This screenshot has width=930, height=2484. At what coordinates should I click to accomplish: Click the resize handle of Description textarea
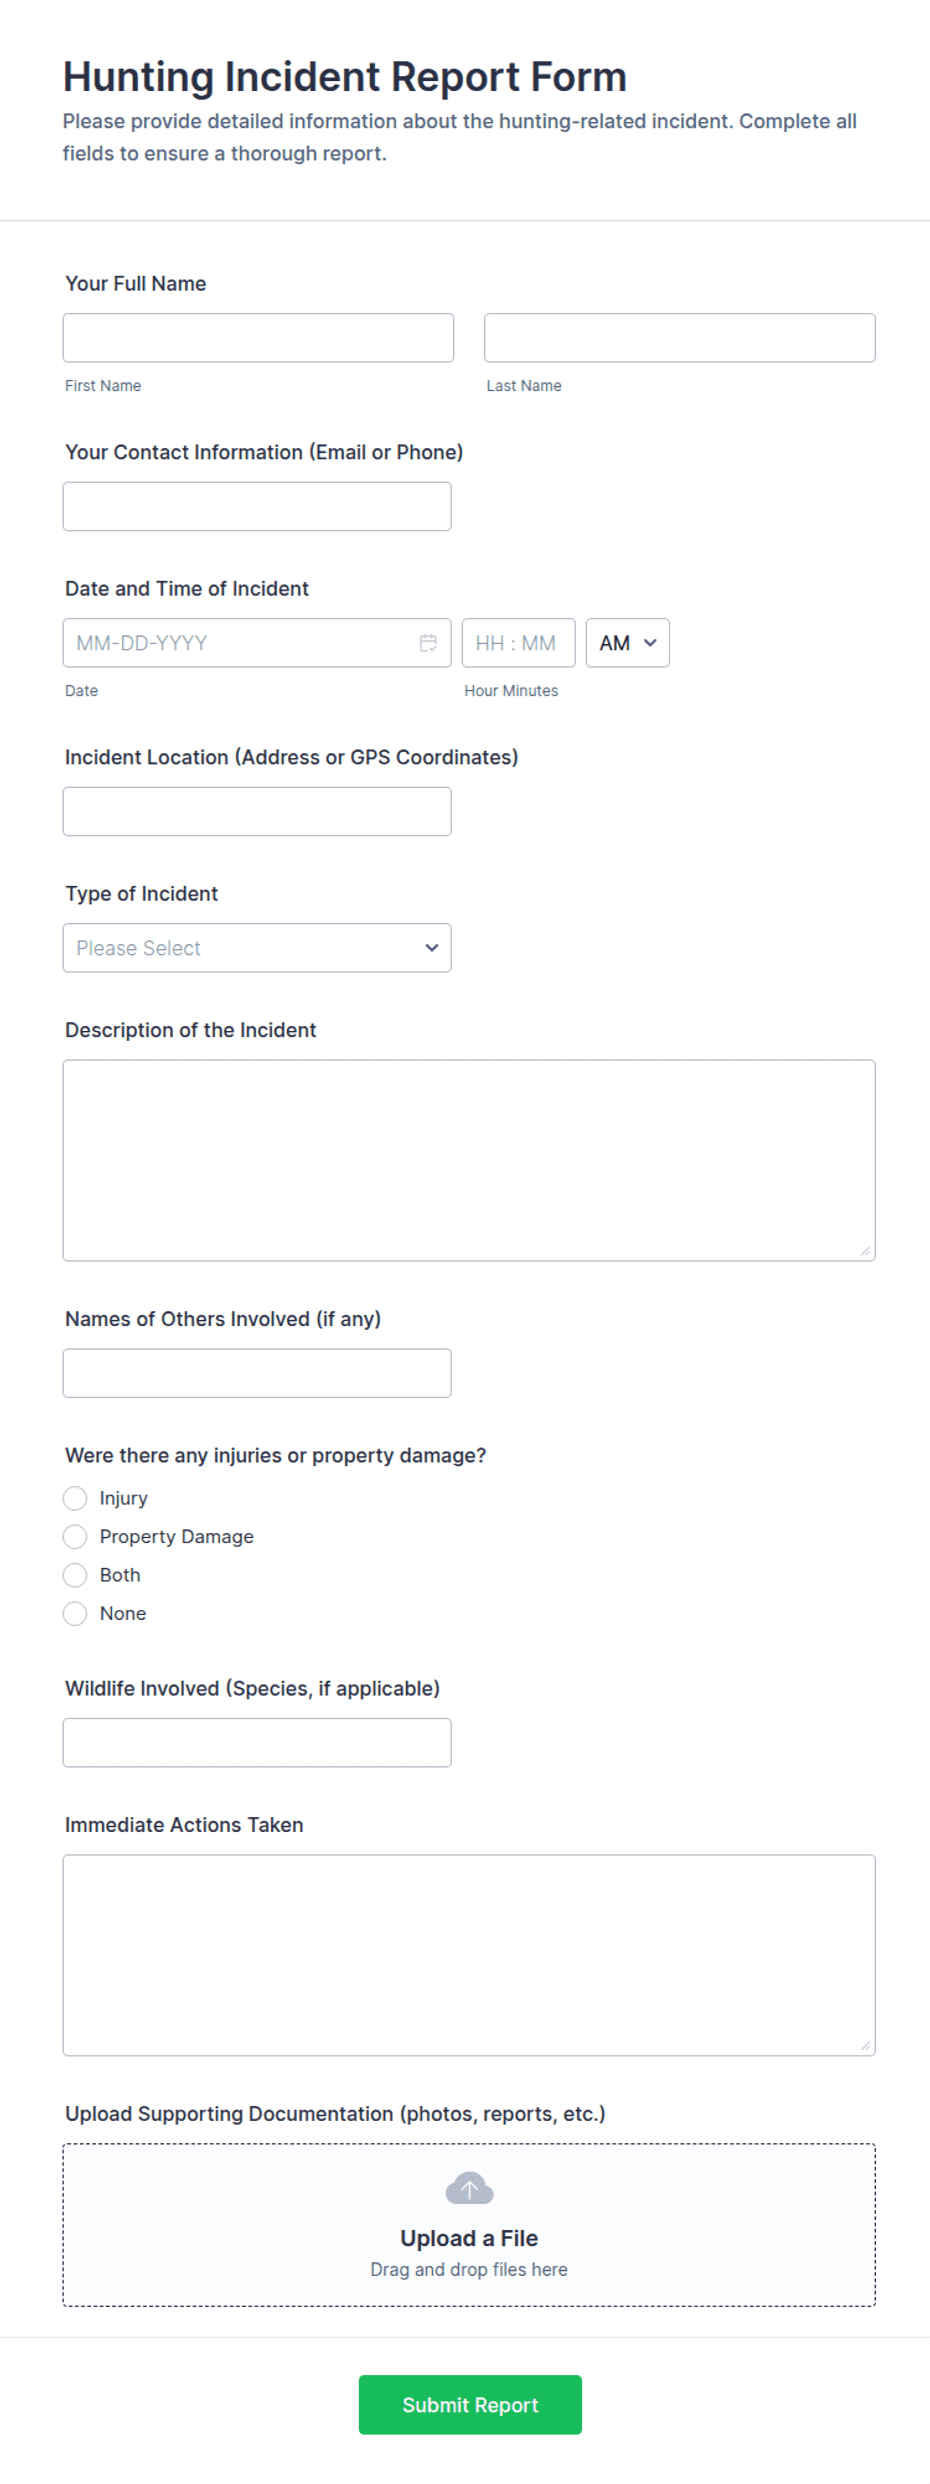[866, 1249]
